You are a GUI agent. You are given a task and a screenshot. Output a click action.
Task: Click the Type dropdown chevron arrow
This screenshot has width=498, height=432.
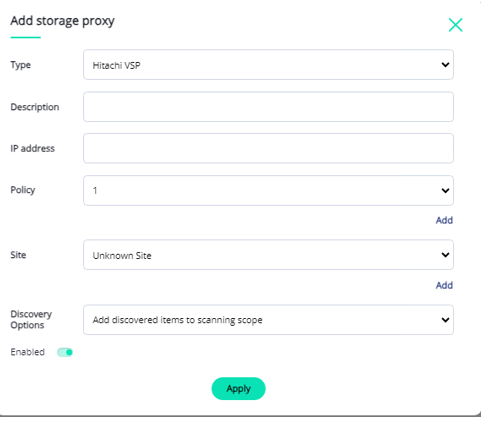pyautogui.click(x=445, y=65)
